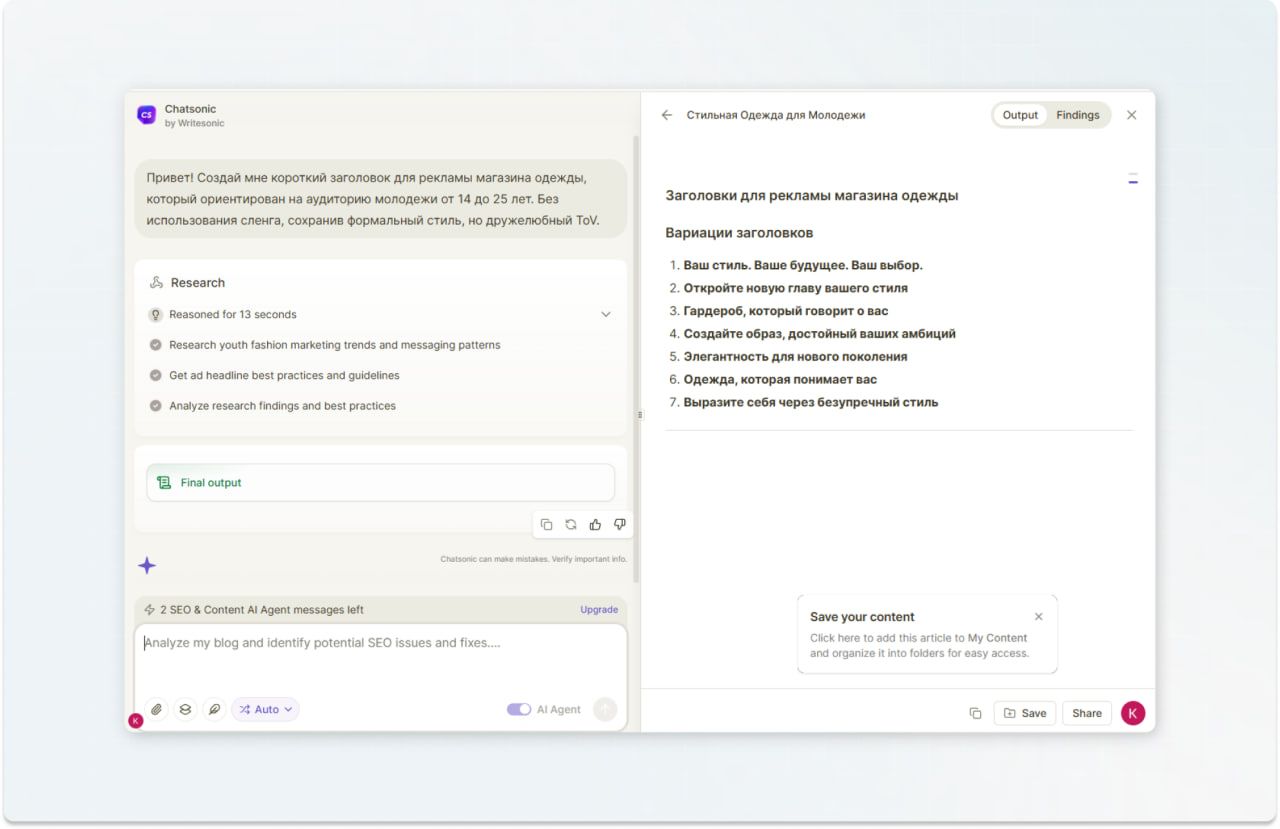Viewport: 1280px width, 829px height.
Task: Click the Research heading icon
Action: coord(156,283)
